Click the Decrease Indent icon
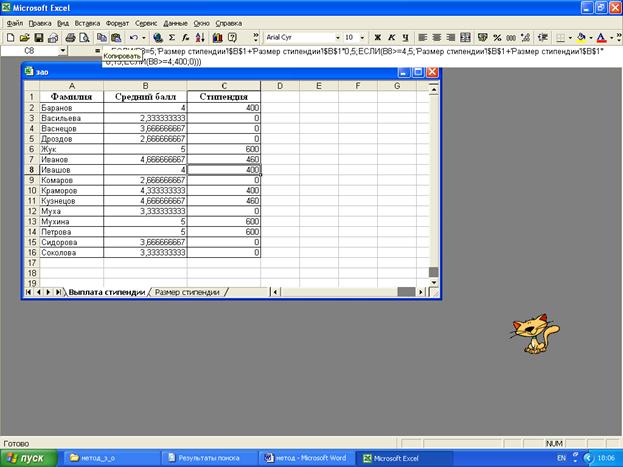This screenshot has width=623, height=467. click(x=542, y=38)
